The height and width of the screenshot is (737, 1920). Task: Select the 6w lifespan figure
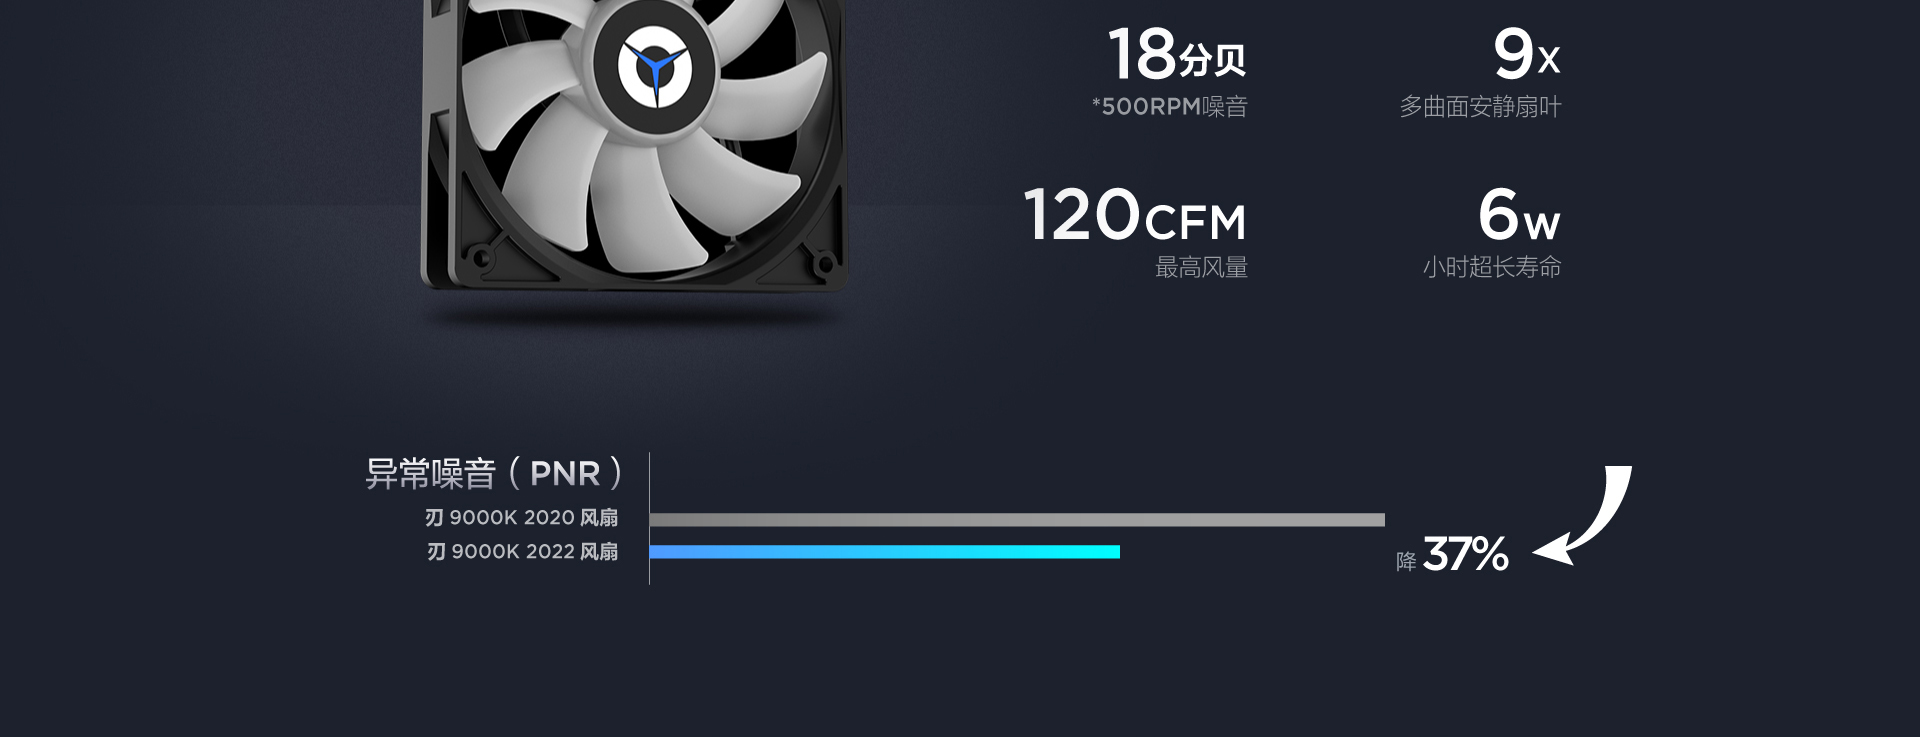1519,215
